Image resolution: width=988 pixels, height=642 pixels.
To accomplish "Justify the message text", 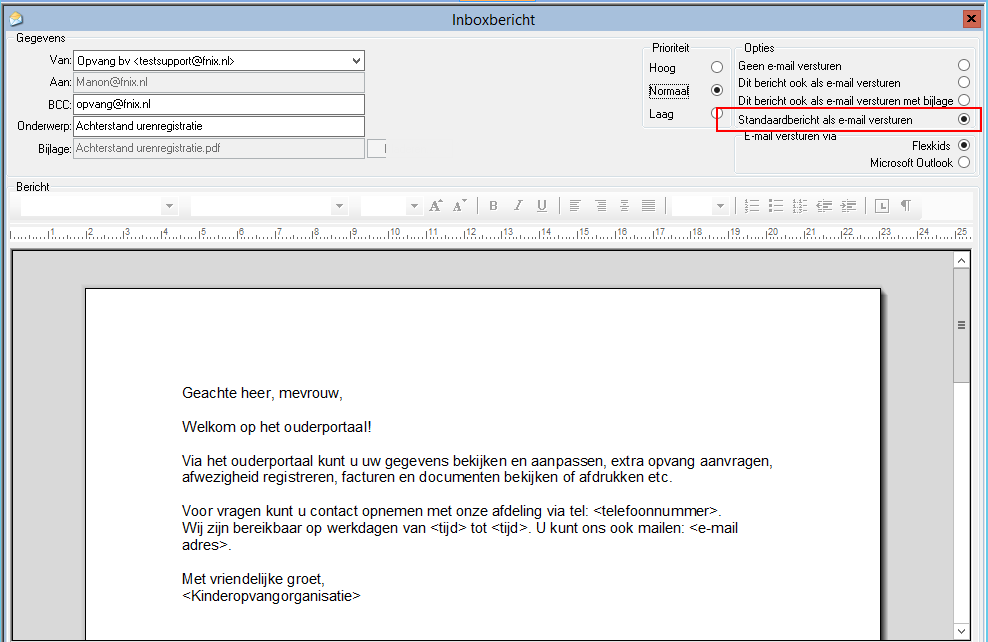I will click(x=648, y=206).
